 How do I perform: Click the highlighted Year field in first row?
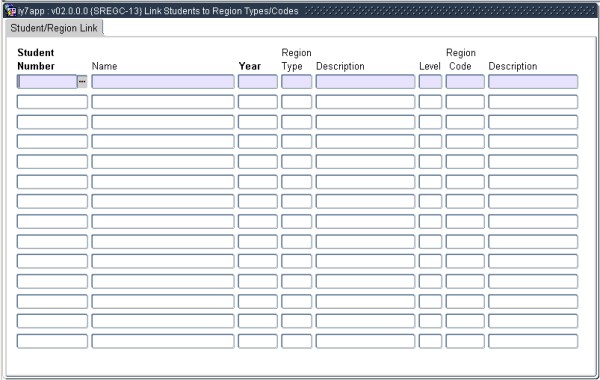258,82
